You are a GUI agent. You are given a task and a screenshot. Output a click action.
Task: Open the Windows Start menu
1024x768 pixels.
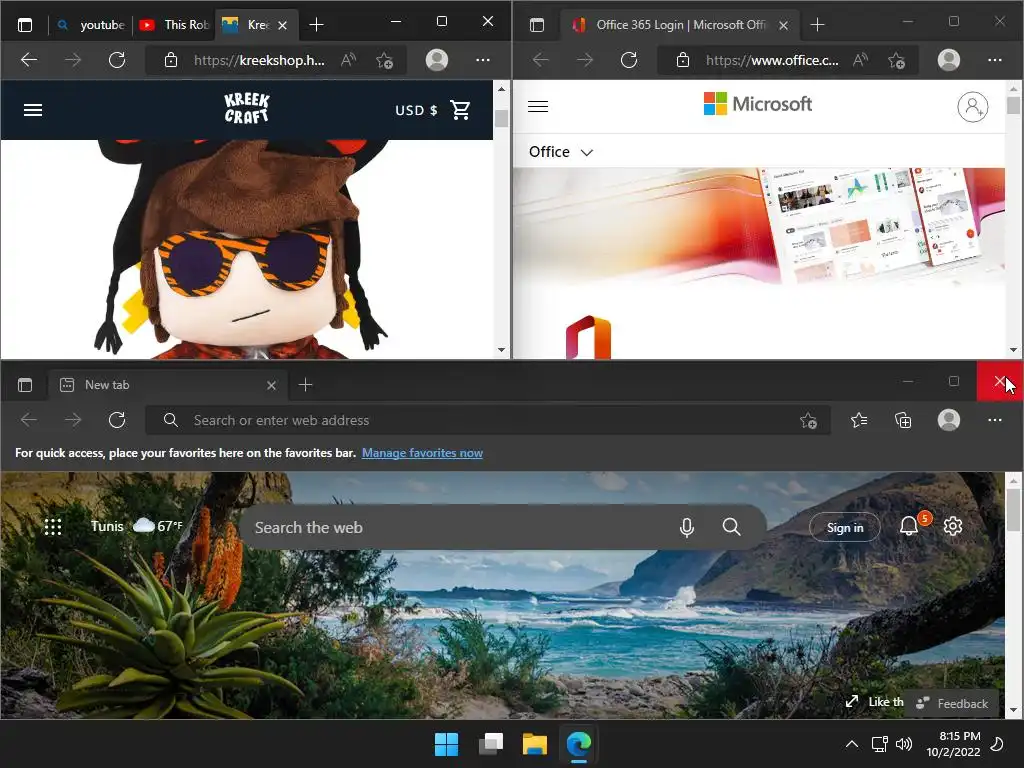pyautogui.click(x=447, y=744)
